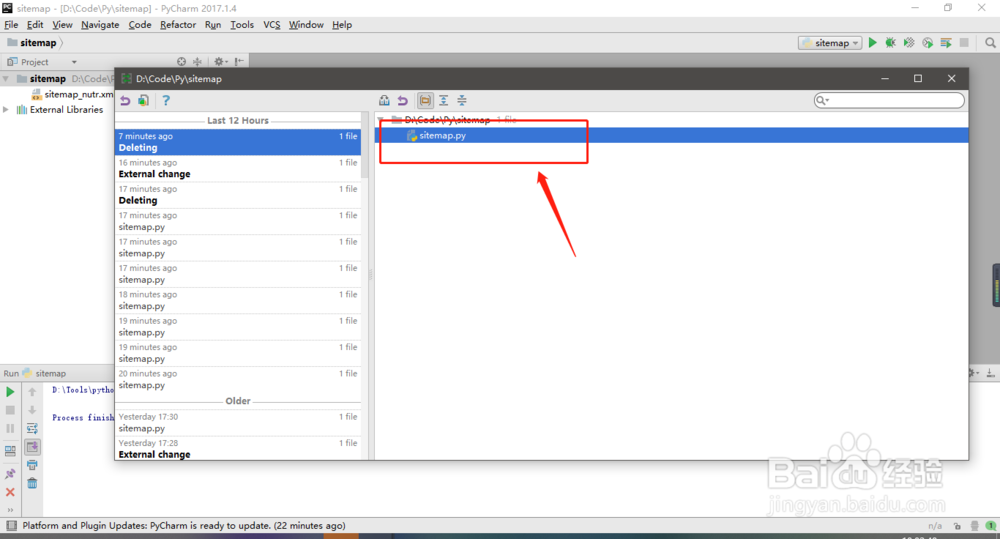The image size is (1000, 539).
Task: Click Scroll from Source icon in Project panel
Action: click(x=181, y=62)
